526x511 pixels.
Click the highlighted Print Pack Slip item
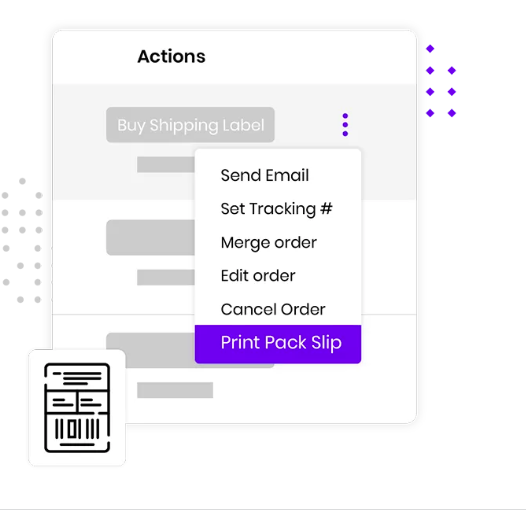pos(278,344)
